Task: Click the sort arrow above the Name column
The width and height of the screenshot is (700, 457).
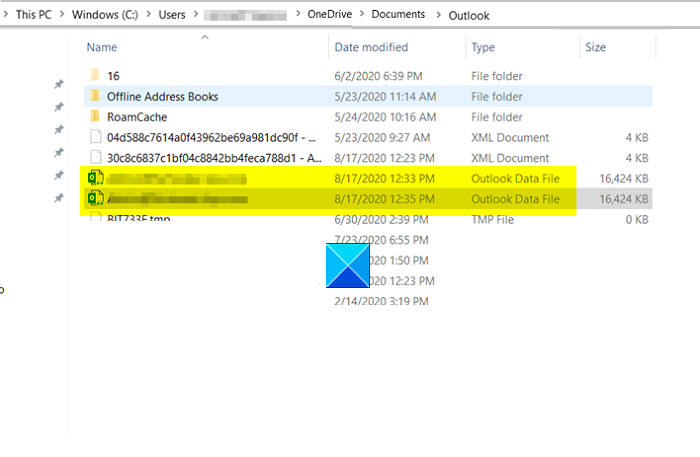Action: coord(205,37)
